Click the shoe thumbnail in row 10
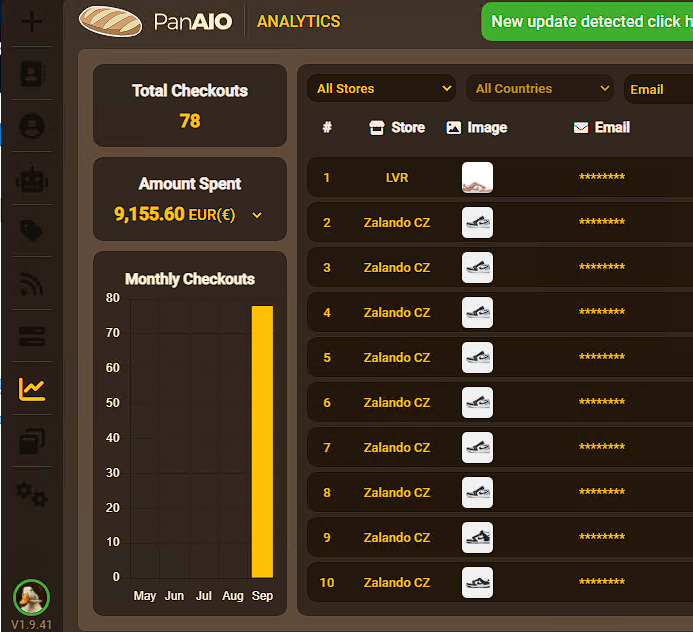This screenshot has height=632, width=693. coord(477,583)
